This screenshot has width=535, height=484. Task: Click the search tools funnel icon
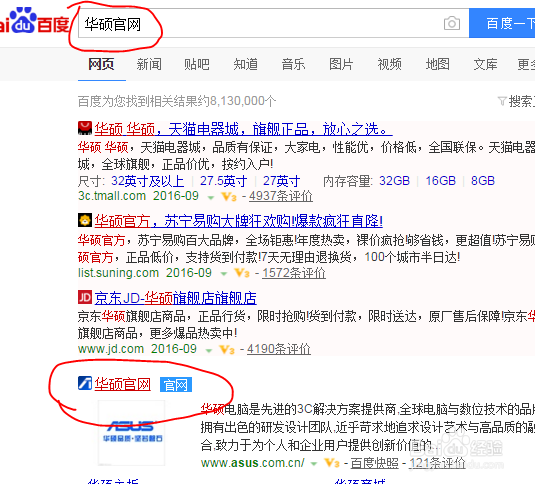point(502,101)
